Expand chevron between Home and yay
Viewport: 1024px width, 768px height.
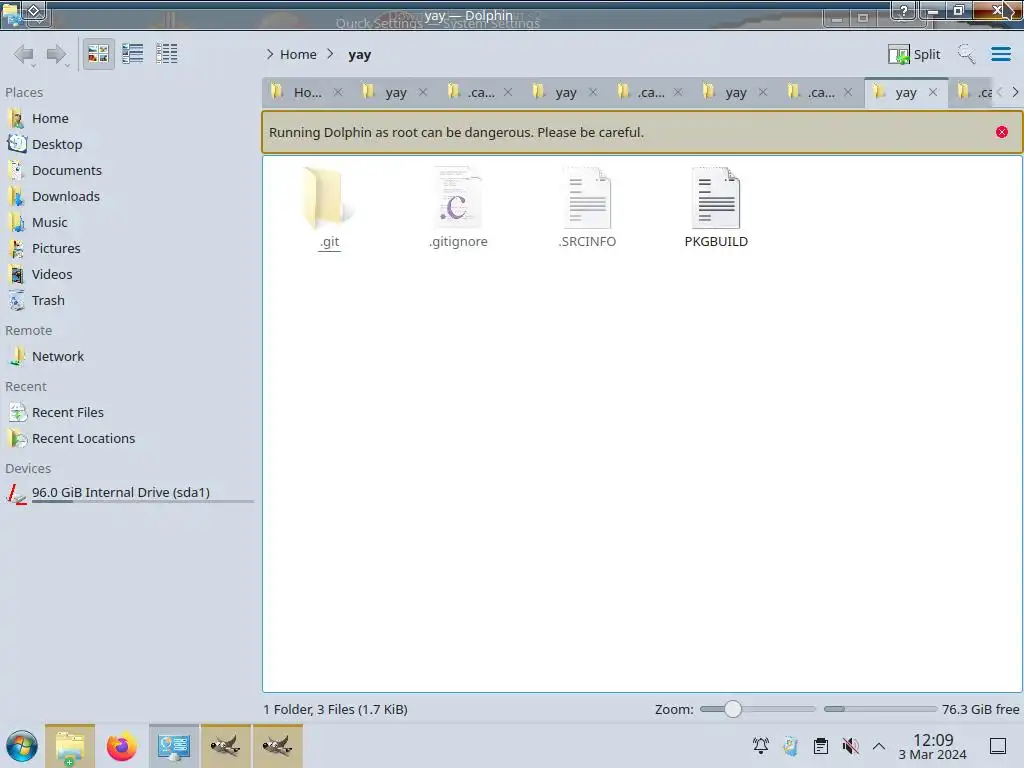coord(330,54)
